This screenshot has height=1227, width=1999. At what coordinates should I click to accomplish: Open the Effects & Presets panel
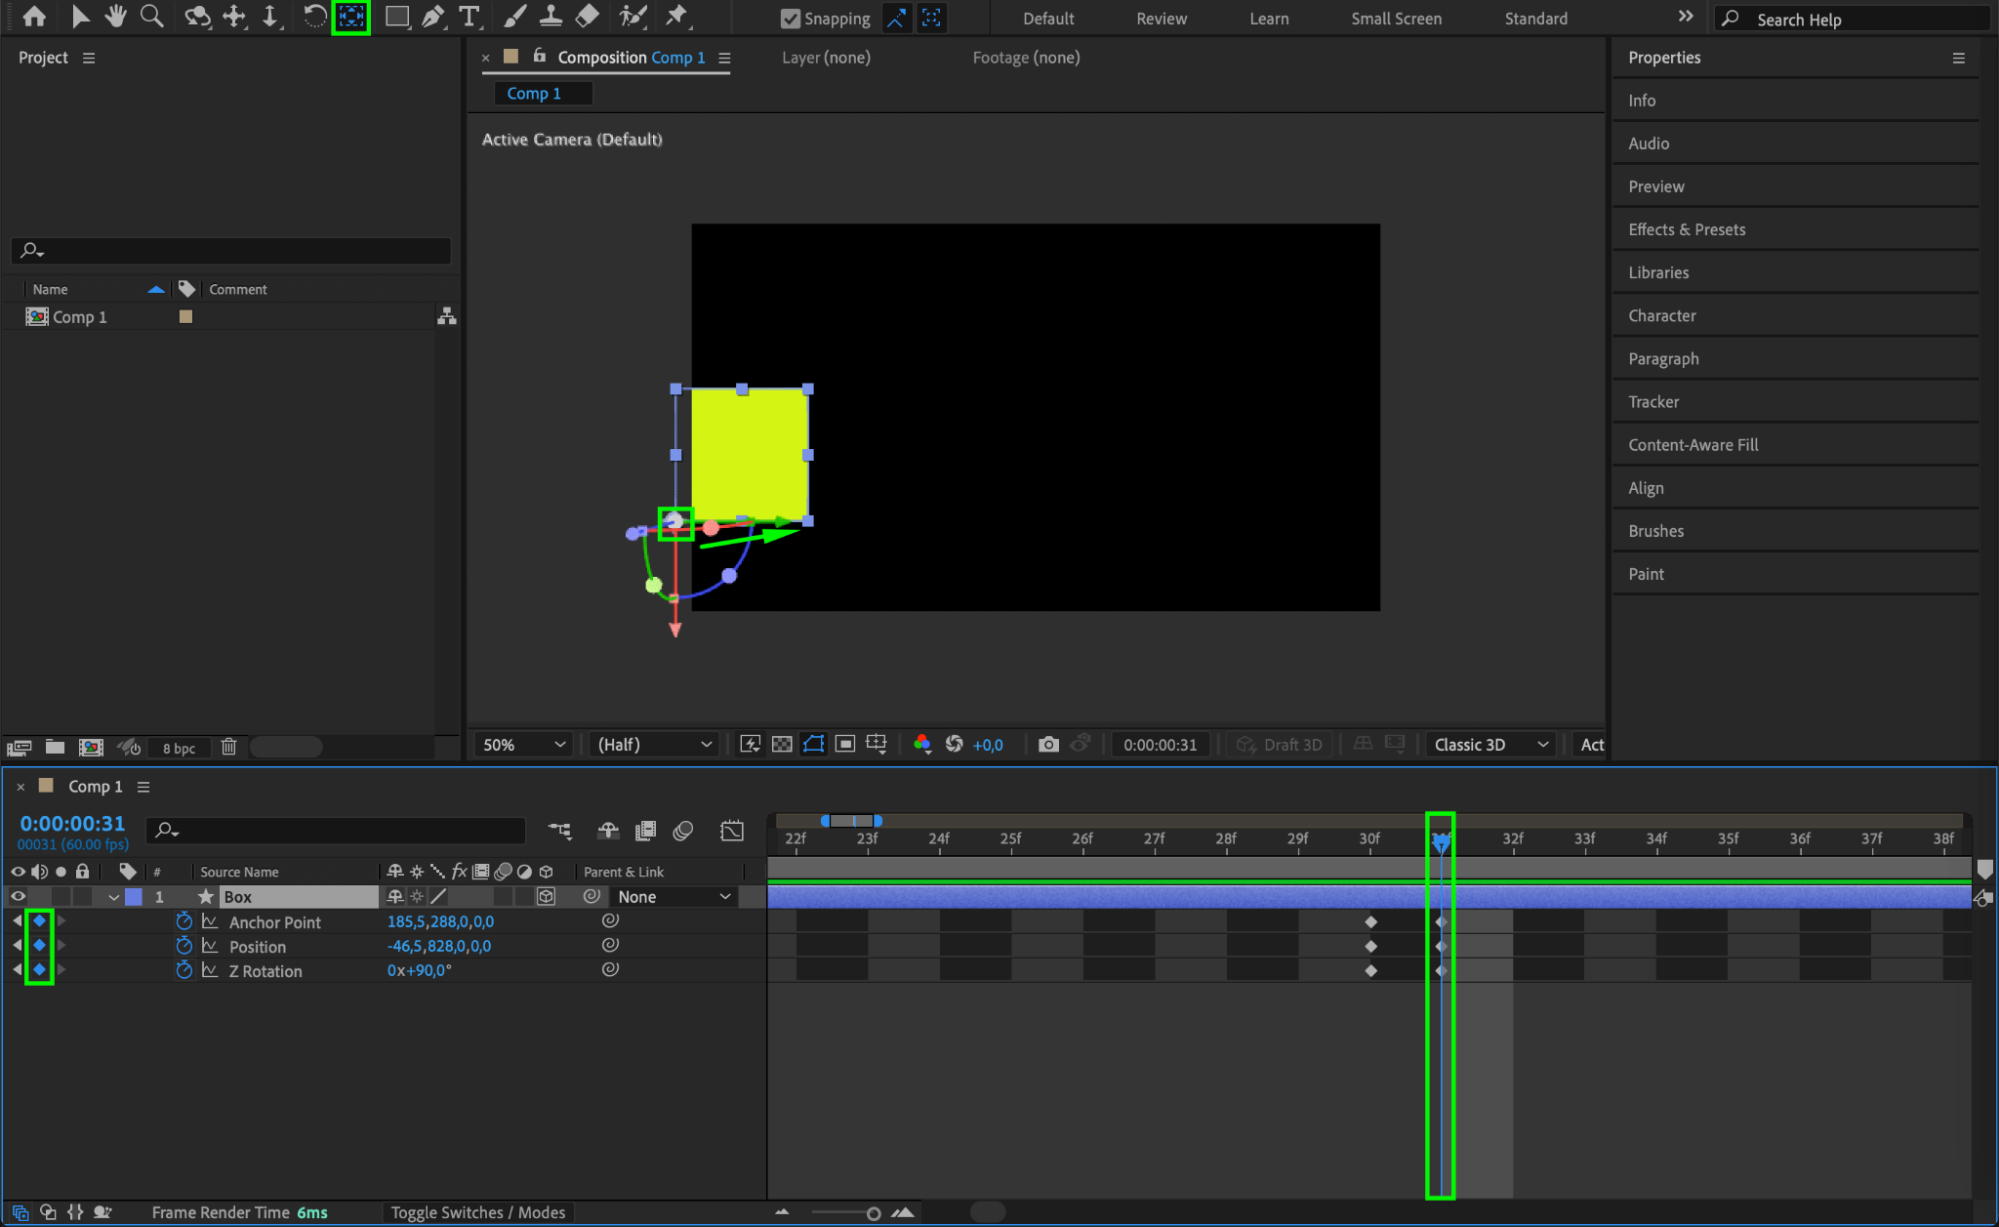coord(1686,229)
